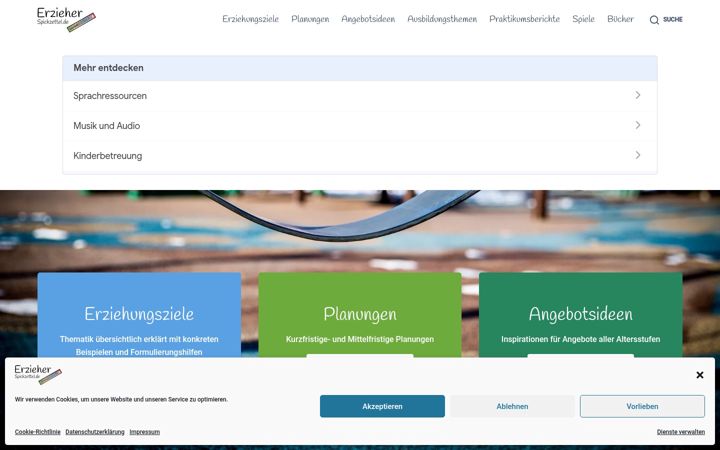The image size is (720, 450).
Task: Open the Bücher menu item
Action: point(620,19)
